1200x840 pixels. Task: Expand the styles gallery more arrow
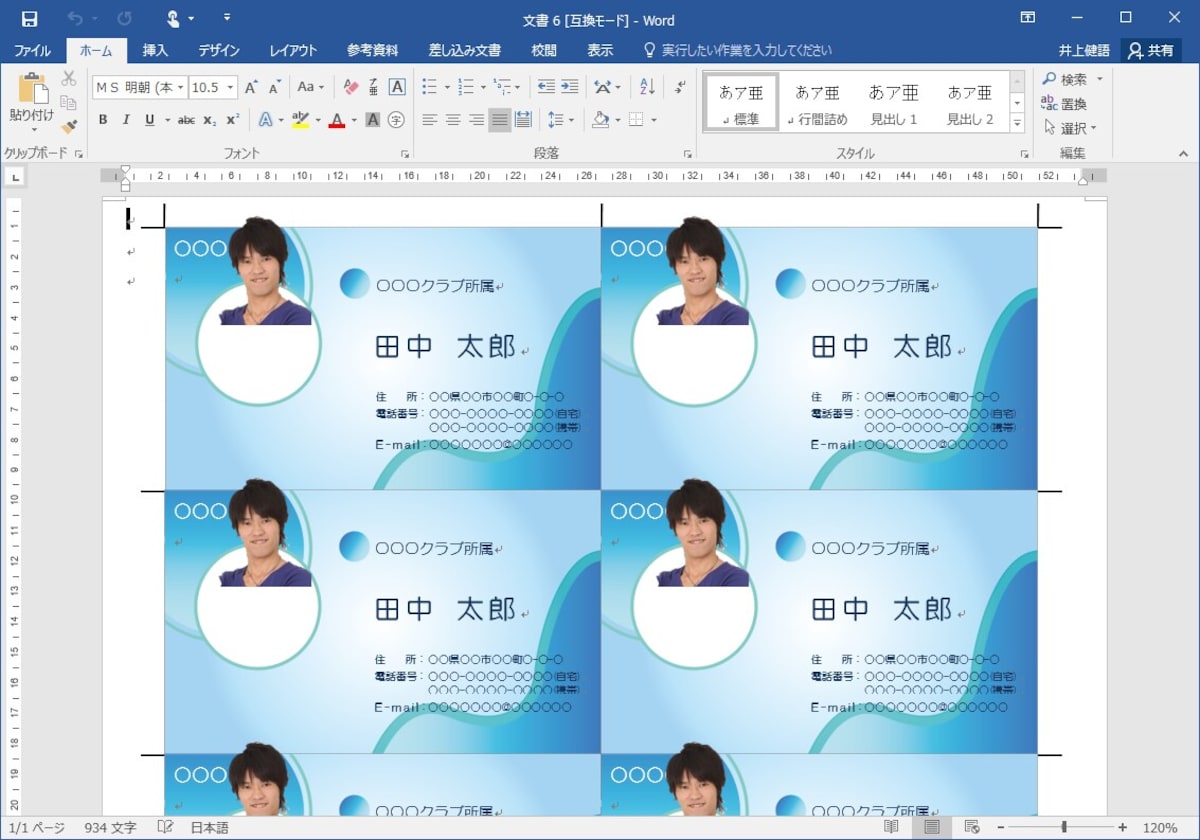[1018, 124]
